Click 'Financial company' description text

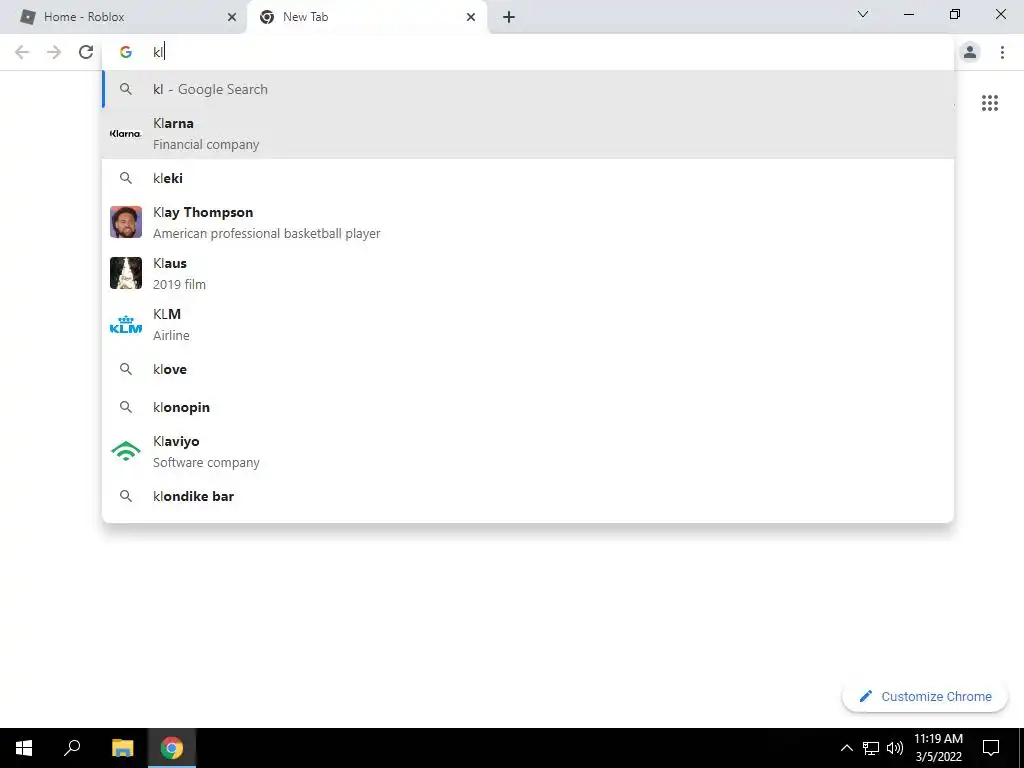(206, 144)
